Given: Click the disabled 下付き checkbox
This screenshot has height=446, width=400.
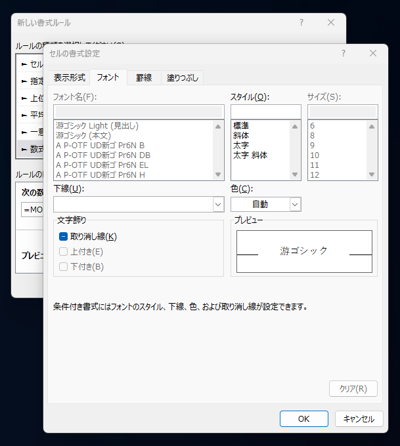Looking at the screenshot, I should pos(63,267).
